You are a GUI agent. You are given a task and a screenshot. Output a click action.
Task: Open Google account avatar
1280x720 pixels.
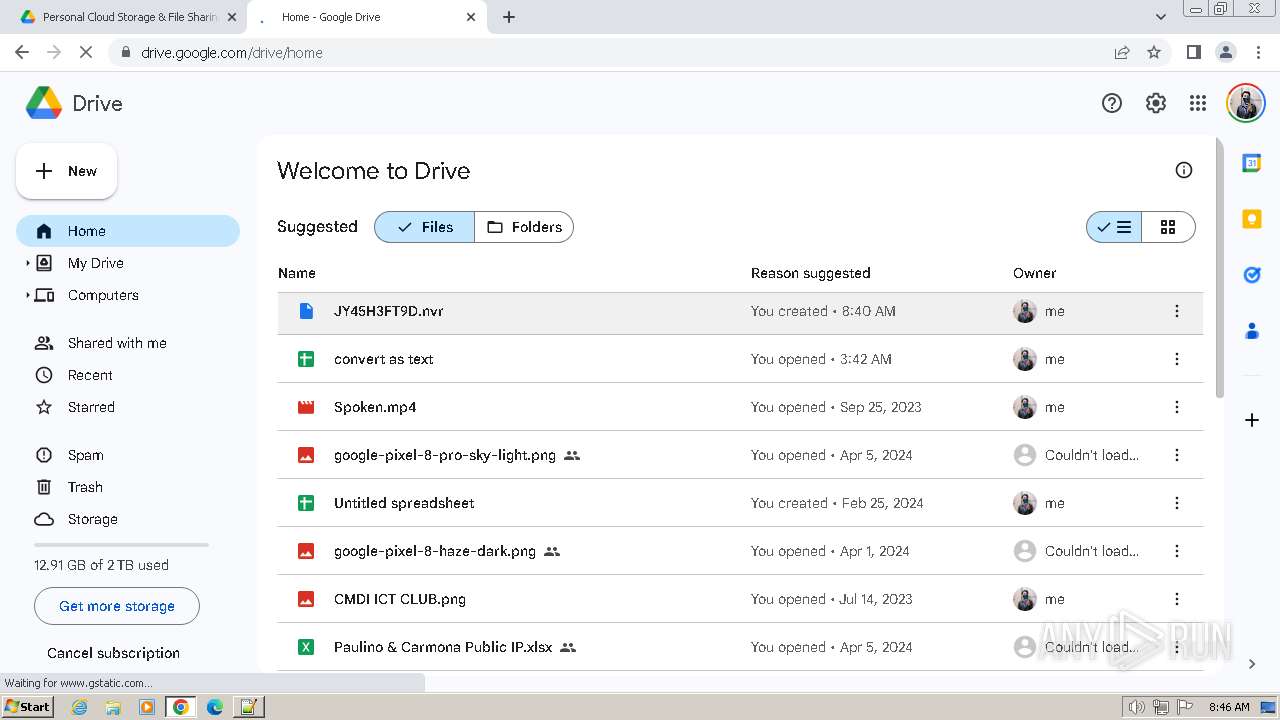tap(1246, 103)
